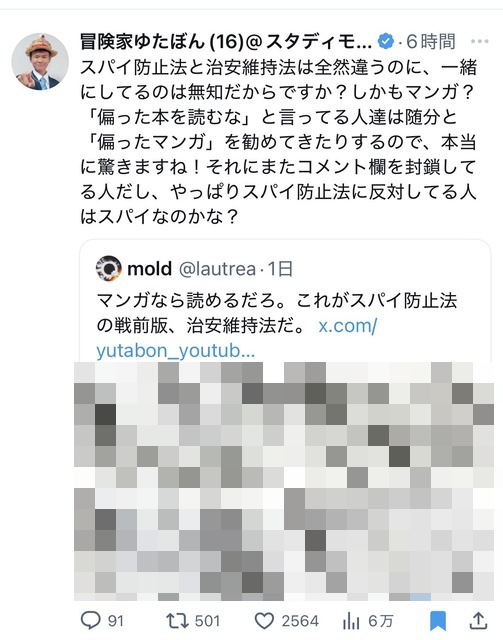Like the post via heart icon
The image size is (503, 640).
pos(264,621)
